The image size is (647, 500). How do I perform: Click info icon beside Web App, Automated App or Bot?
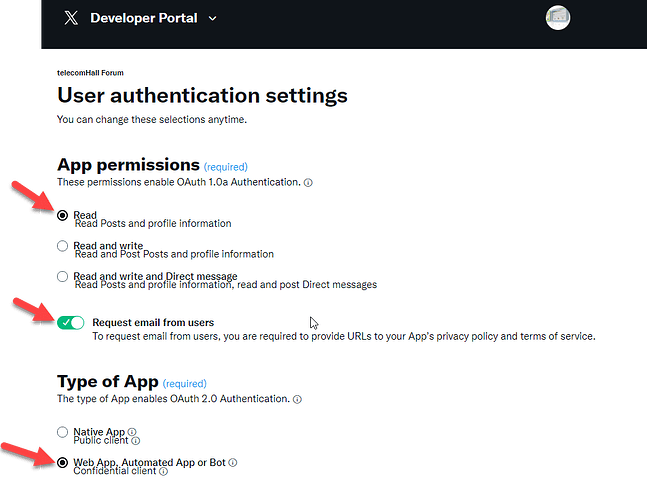(x=233, y=462)
